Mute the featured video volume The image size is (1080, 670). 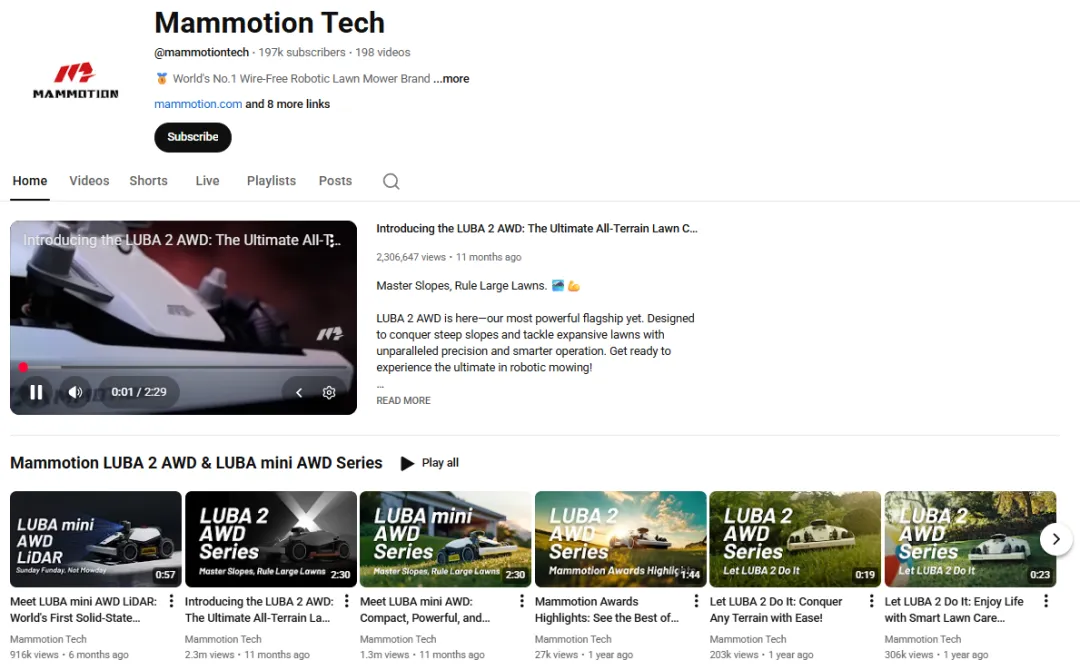[x=75, y=392]
